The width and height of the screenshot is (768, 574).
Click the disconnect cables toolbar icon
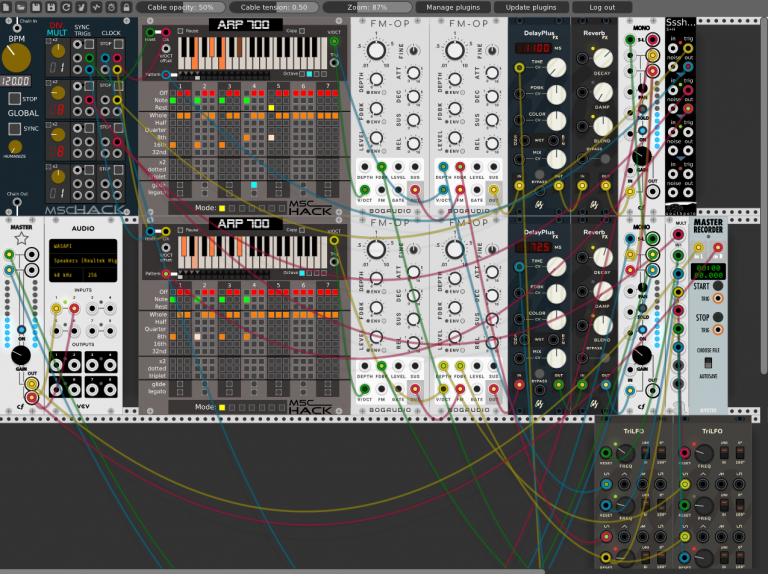[x=81, y=7]
